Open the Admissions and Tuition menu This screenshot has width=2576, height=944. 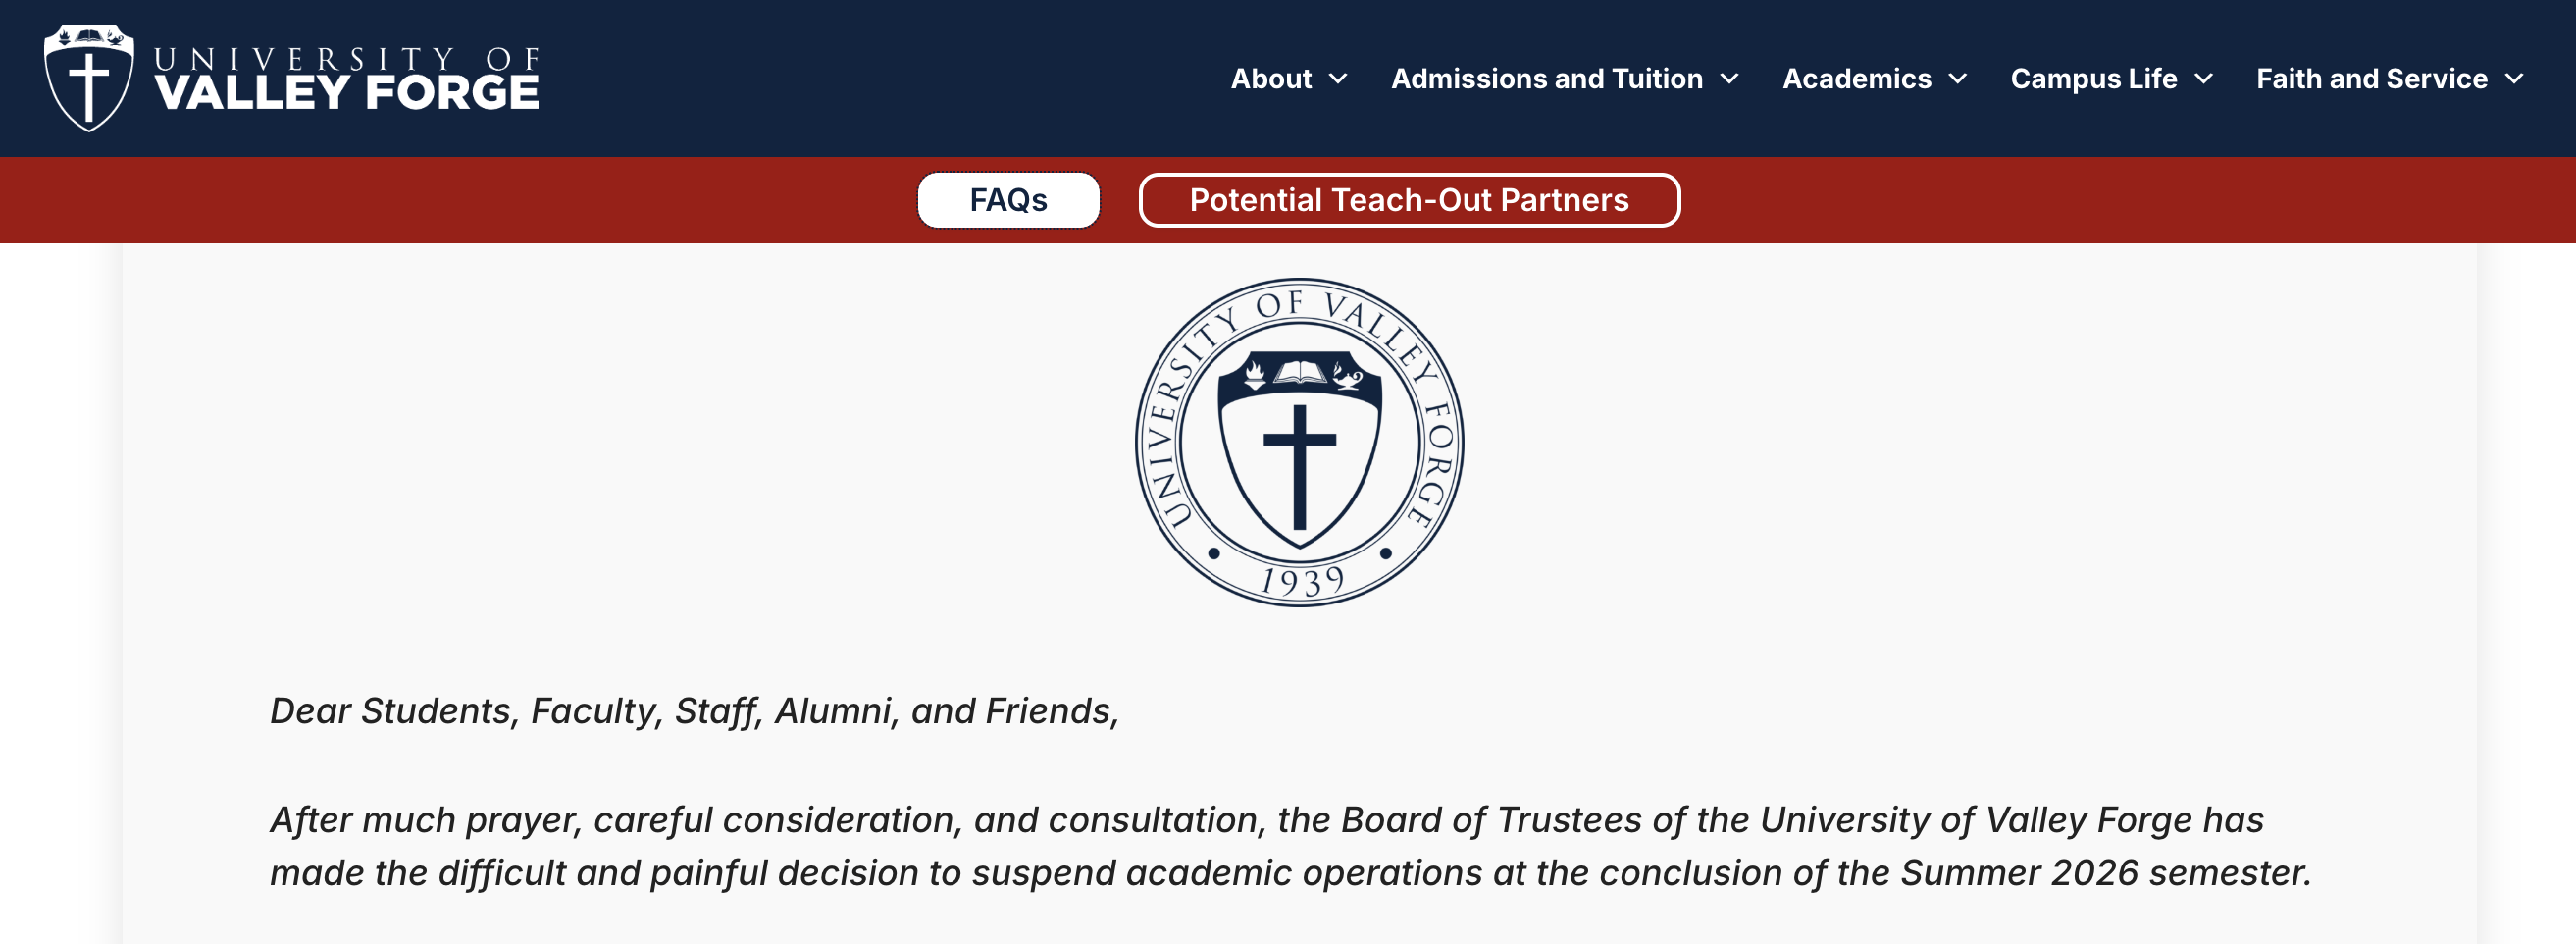coord(1547,79)
